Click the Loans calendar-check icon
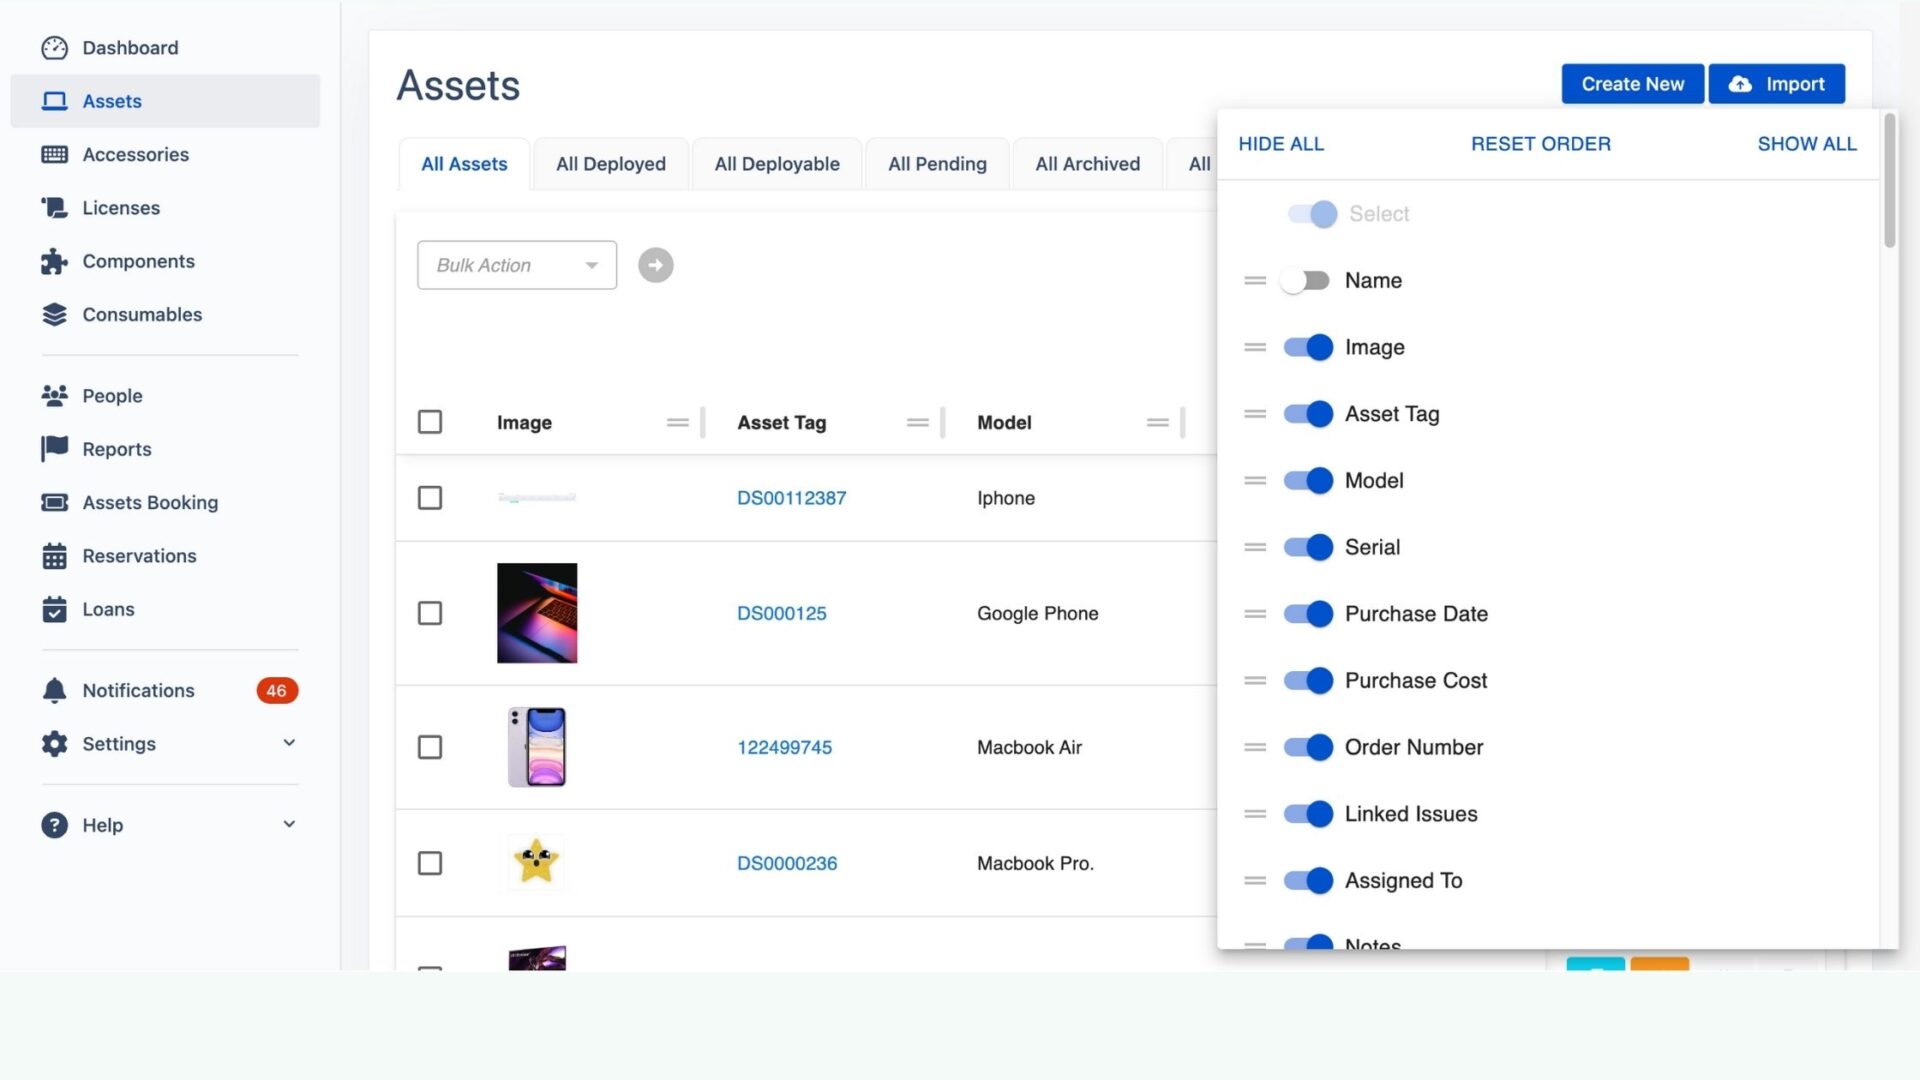The width and height of the screenshot is (1920, 1080). click(x=54, y=609)
